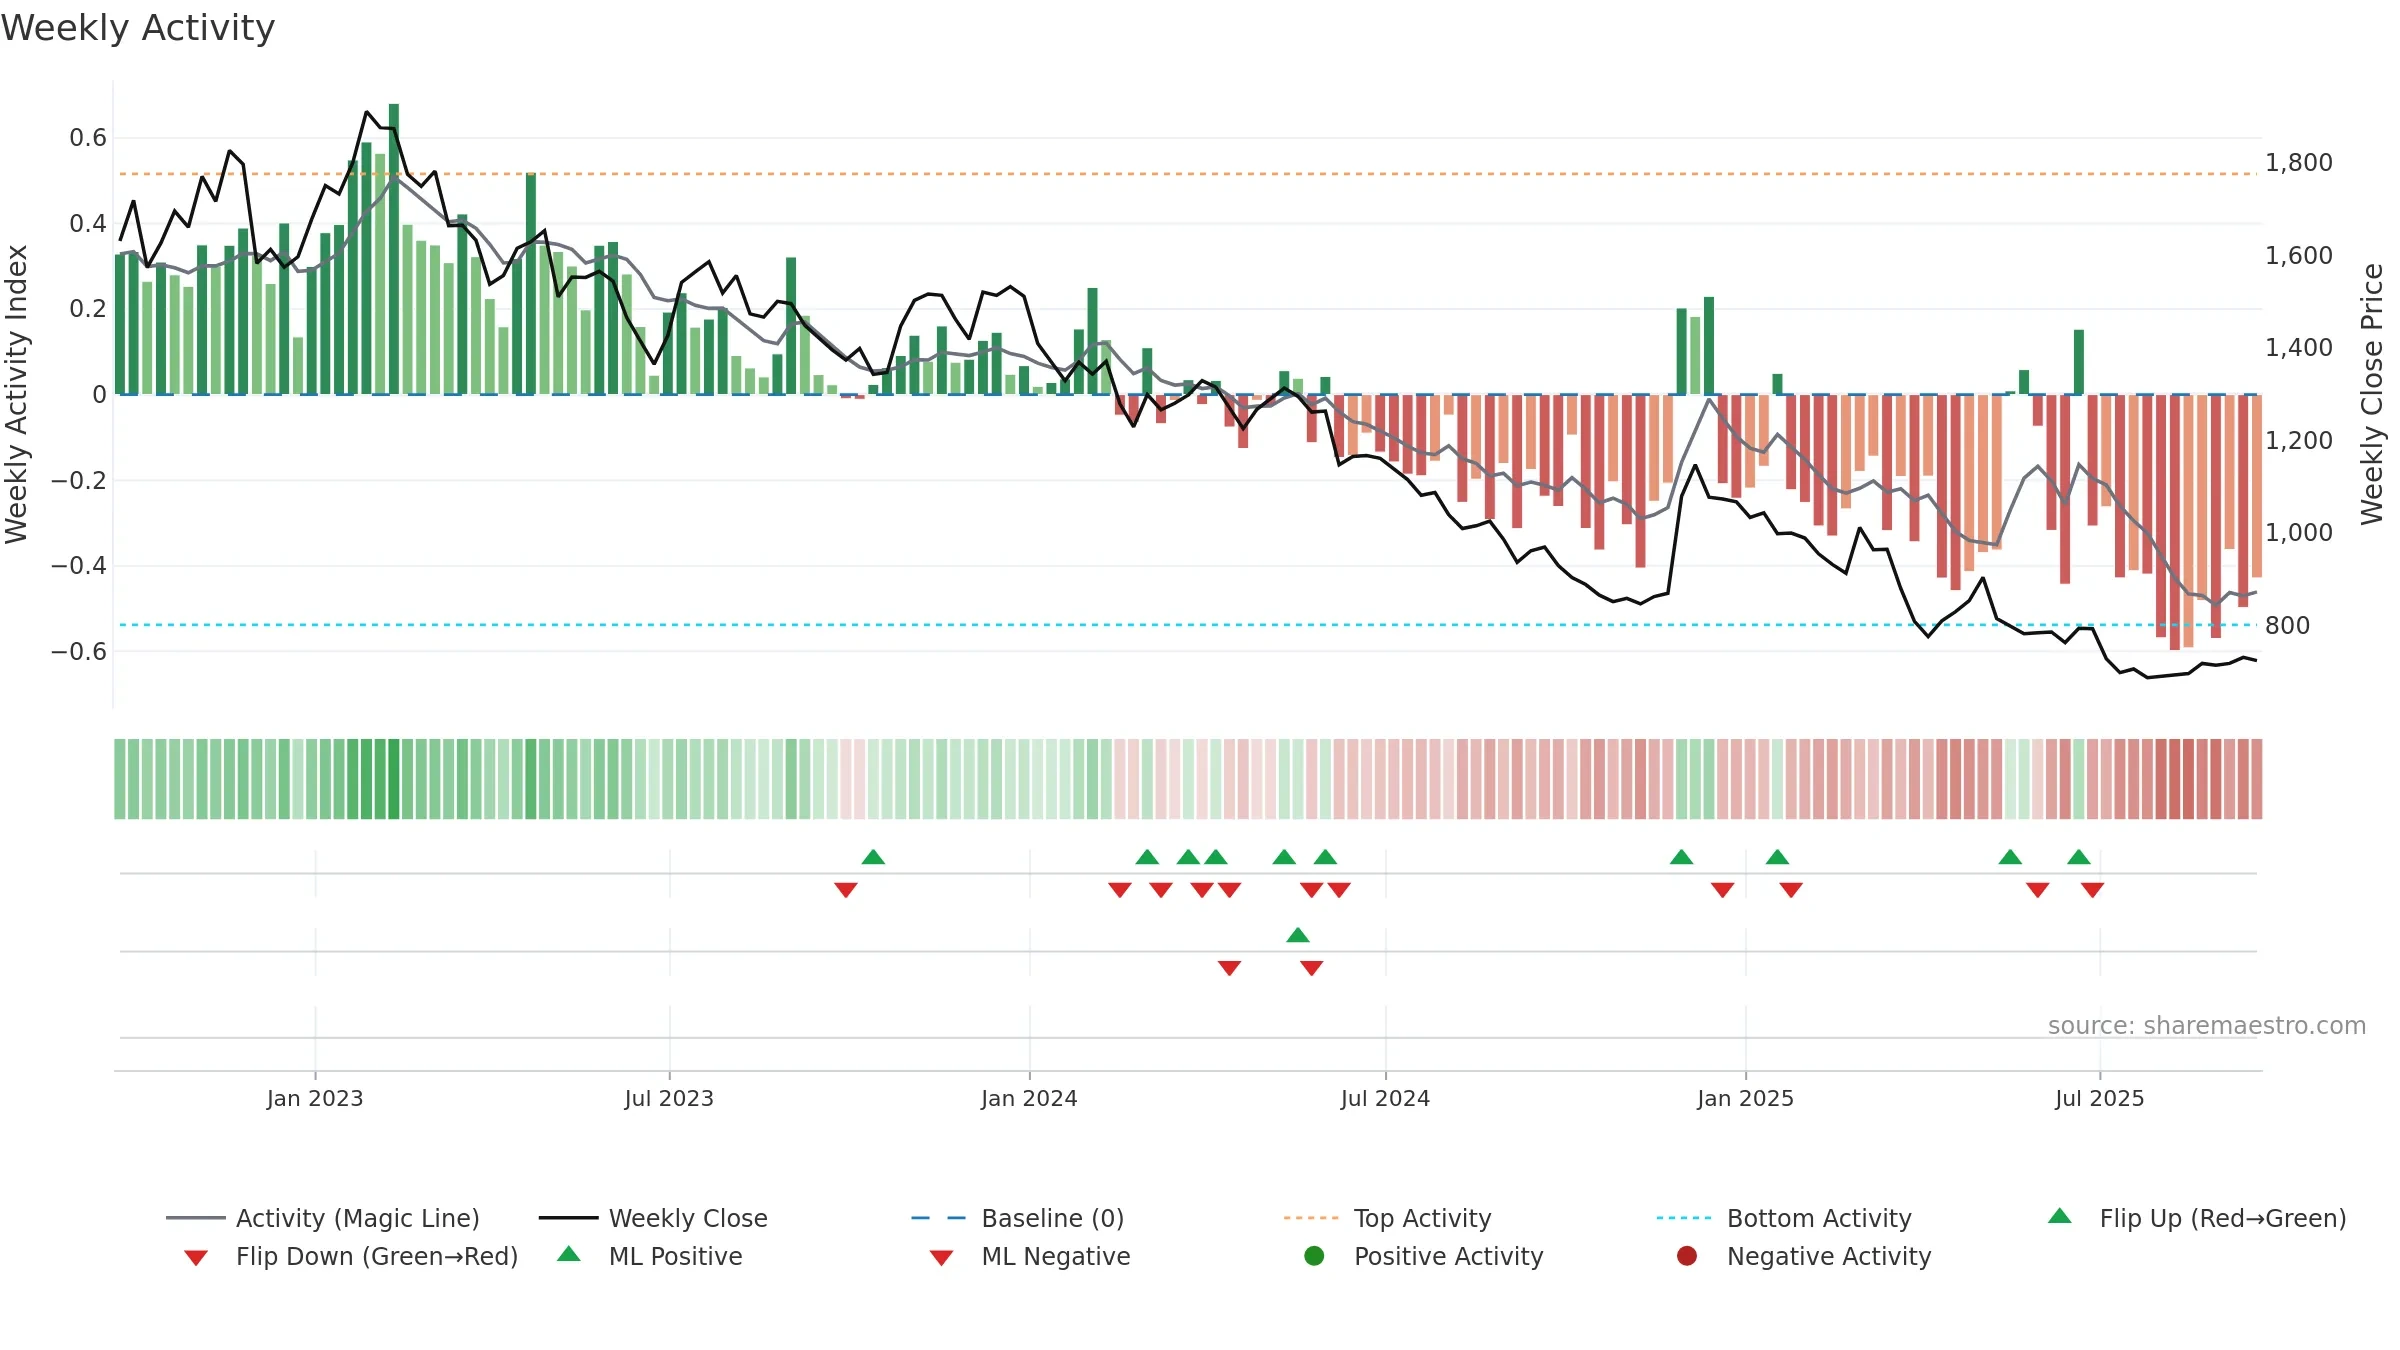Click the red Flip Down legend triangle
Screen dimensions: 2400x1350
pyautogui.click(x=196, y=1258)
